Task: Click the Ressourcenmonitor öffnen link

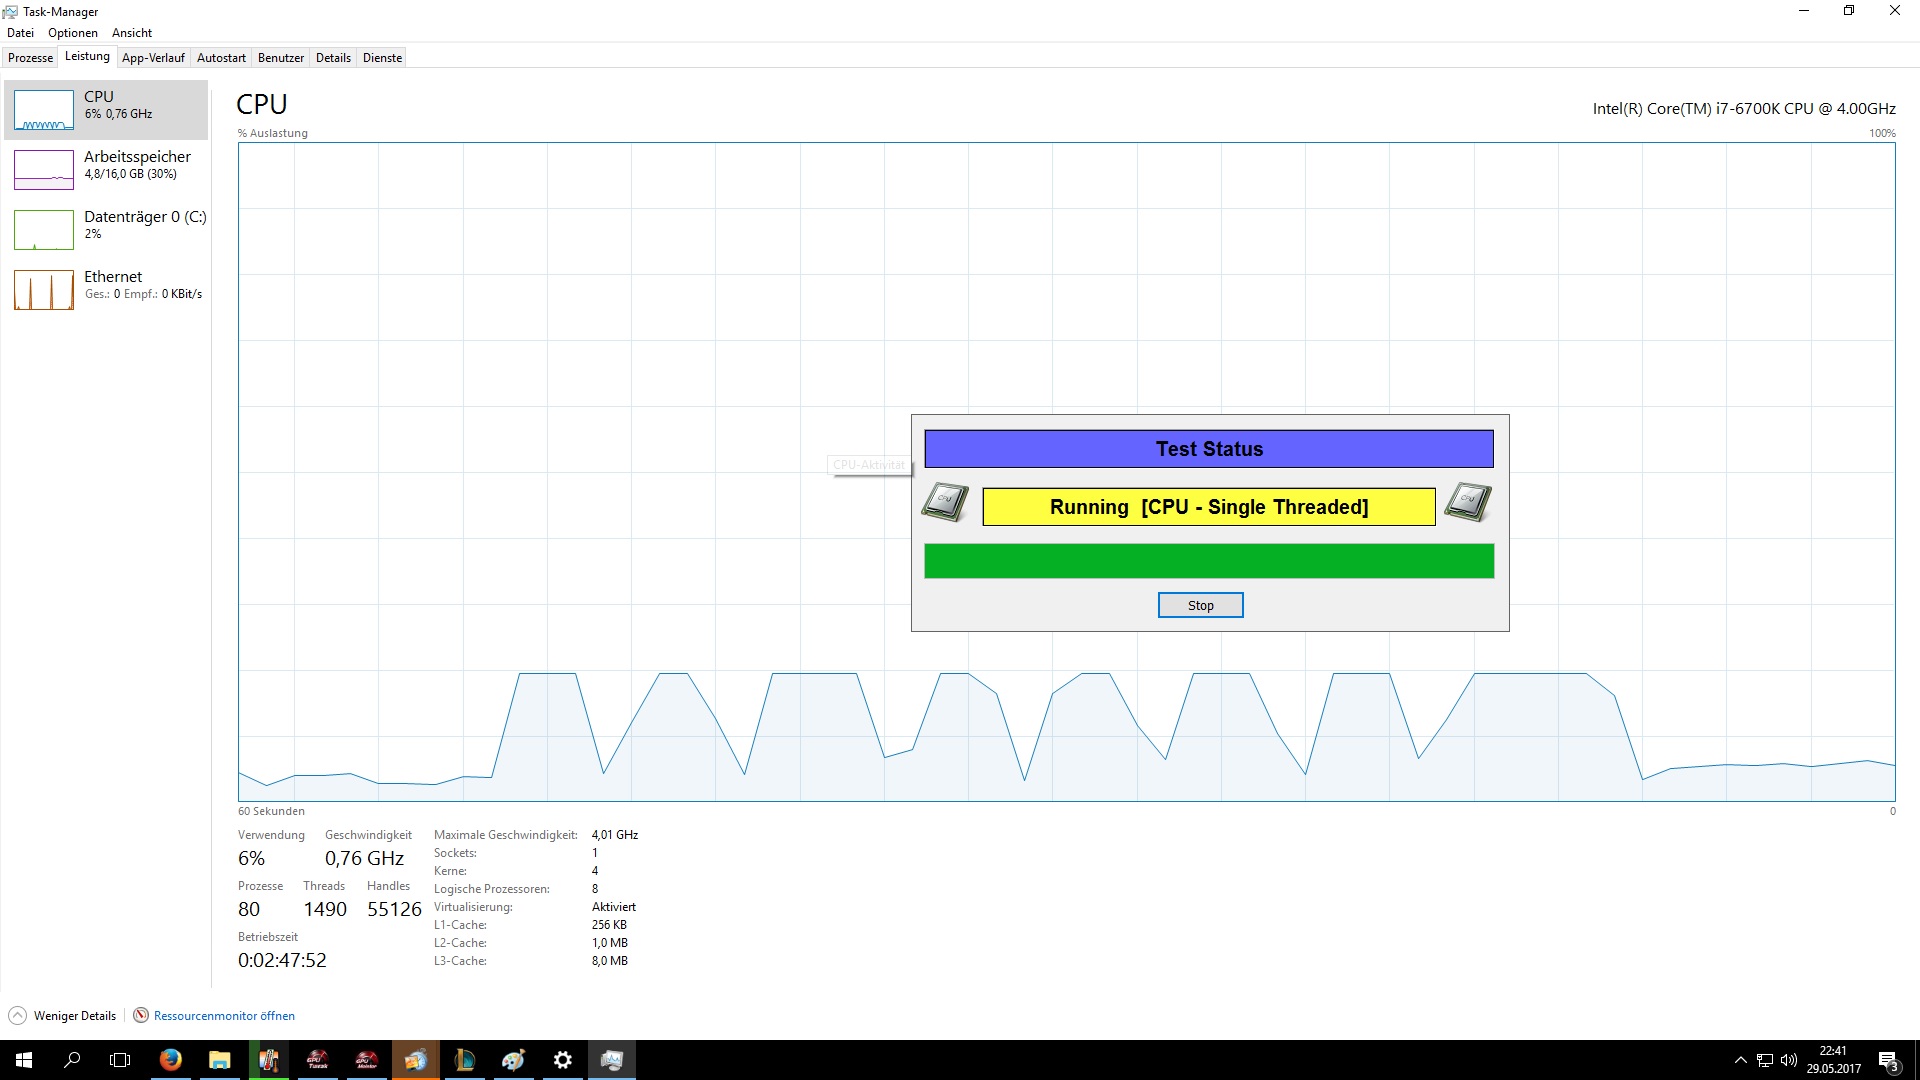Action: (x=224, y=1015)
